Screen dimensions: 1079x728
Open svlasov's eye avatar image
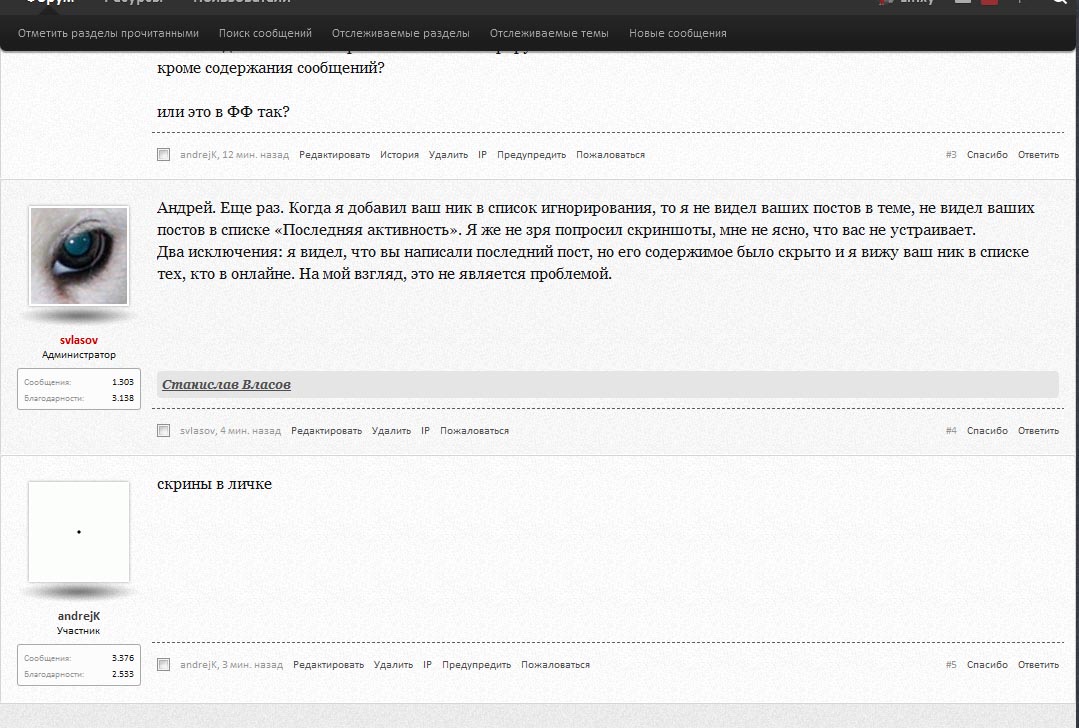coord(79,256)
